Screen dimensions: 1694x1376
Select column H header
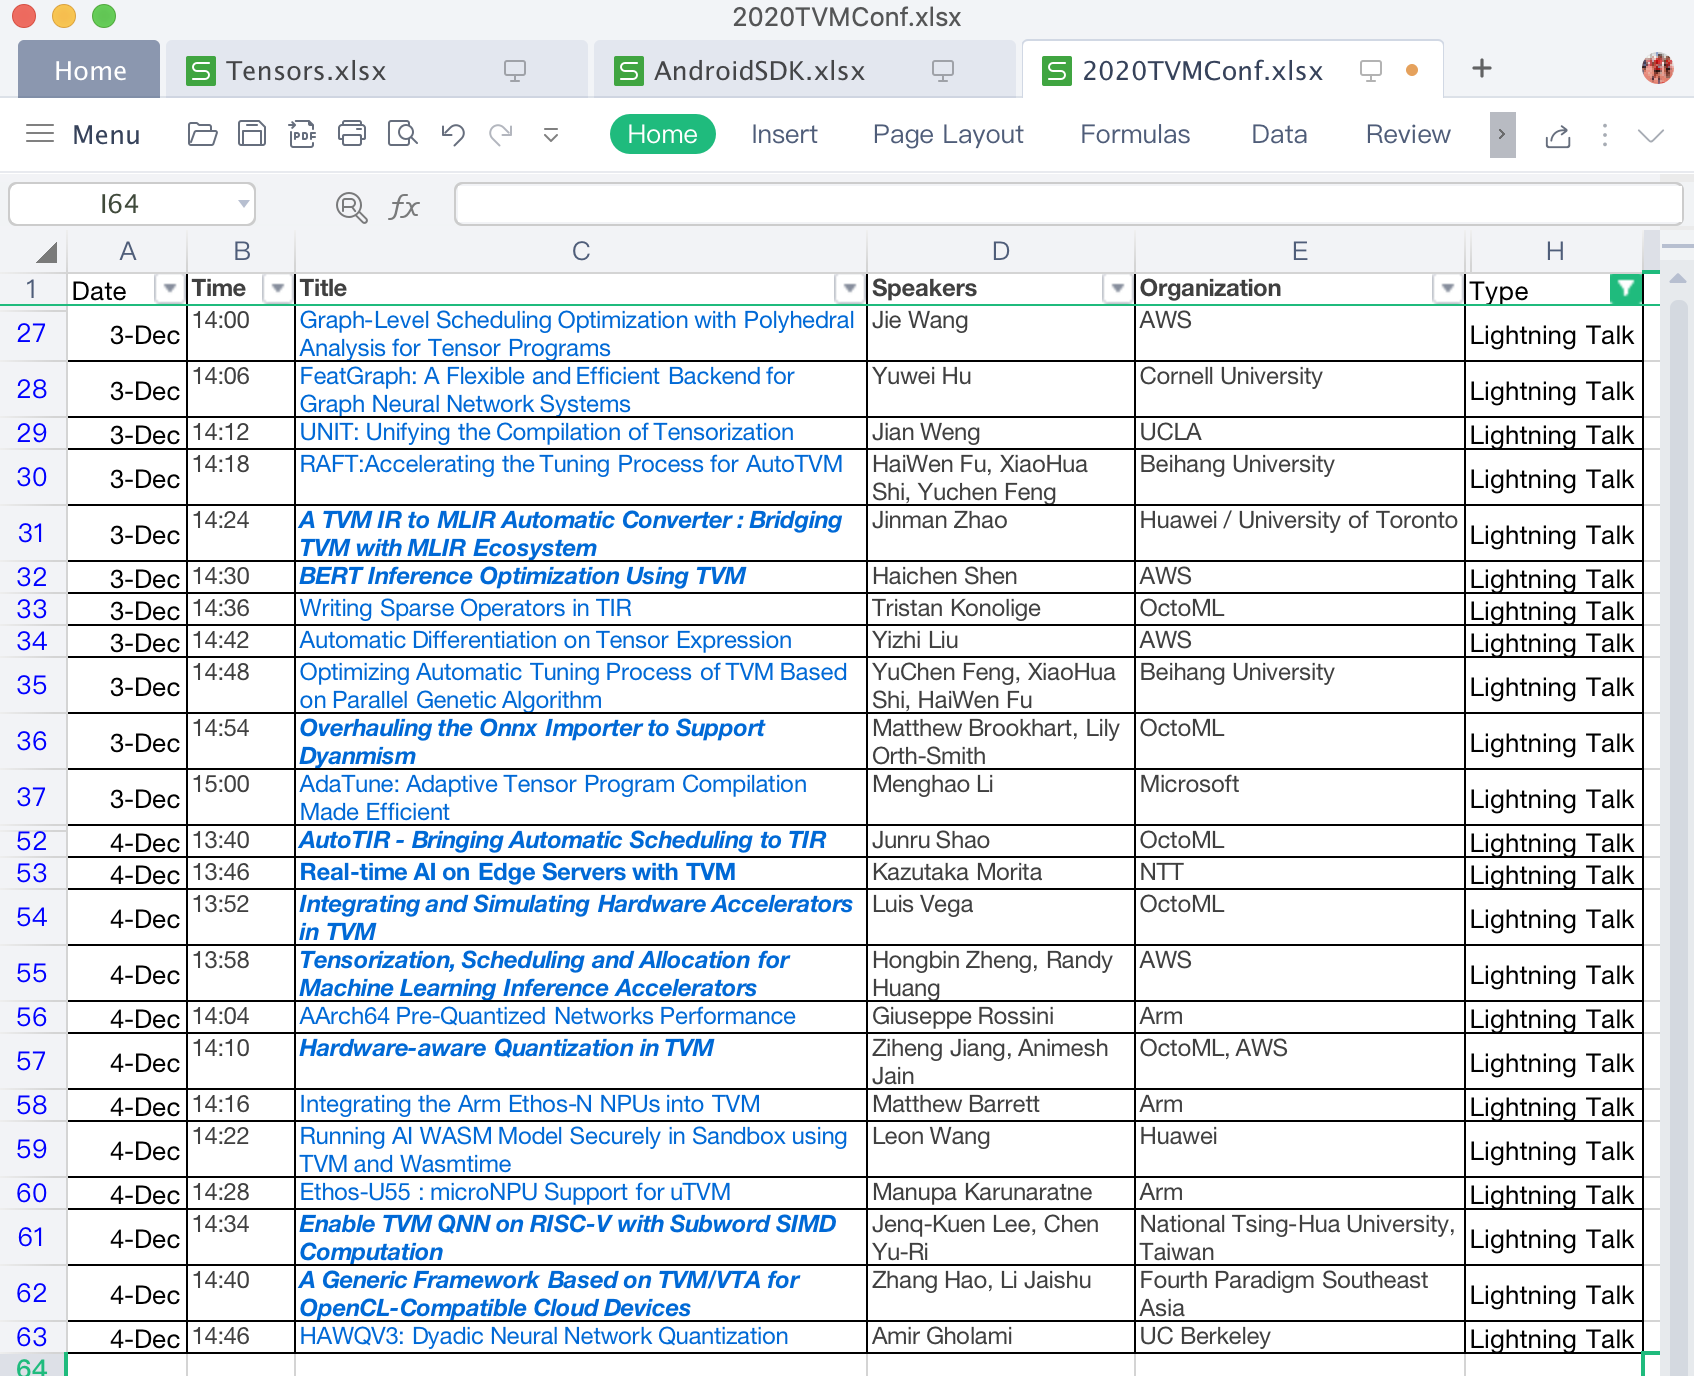[1554, 251]
